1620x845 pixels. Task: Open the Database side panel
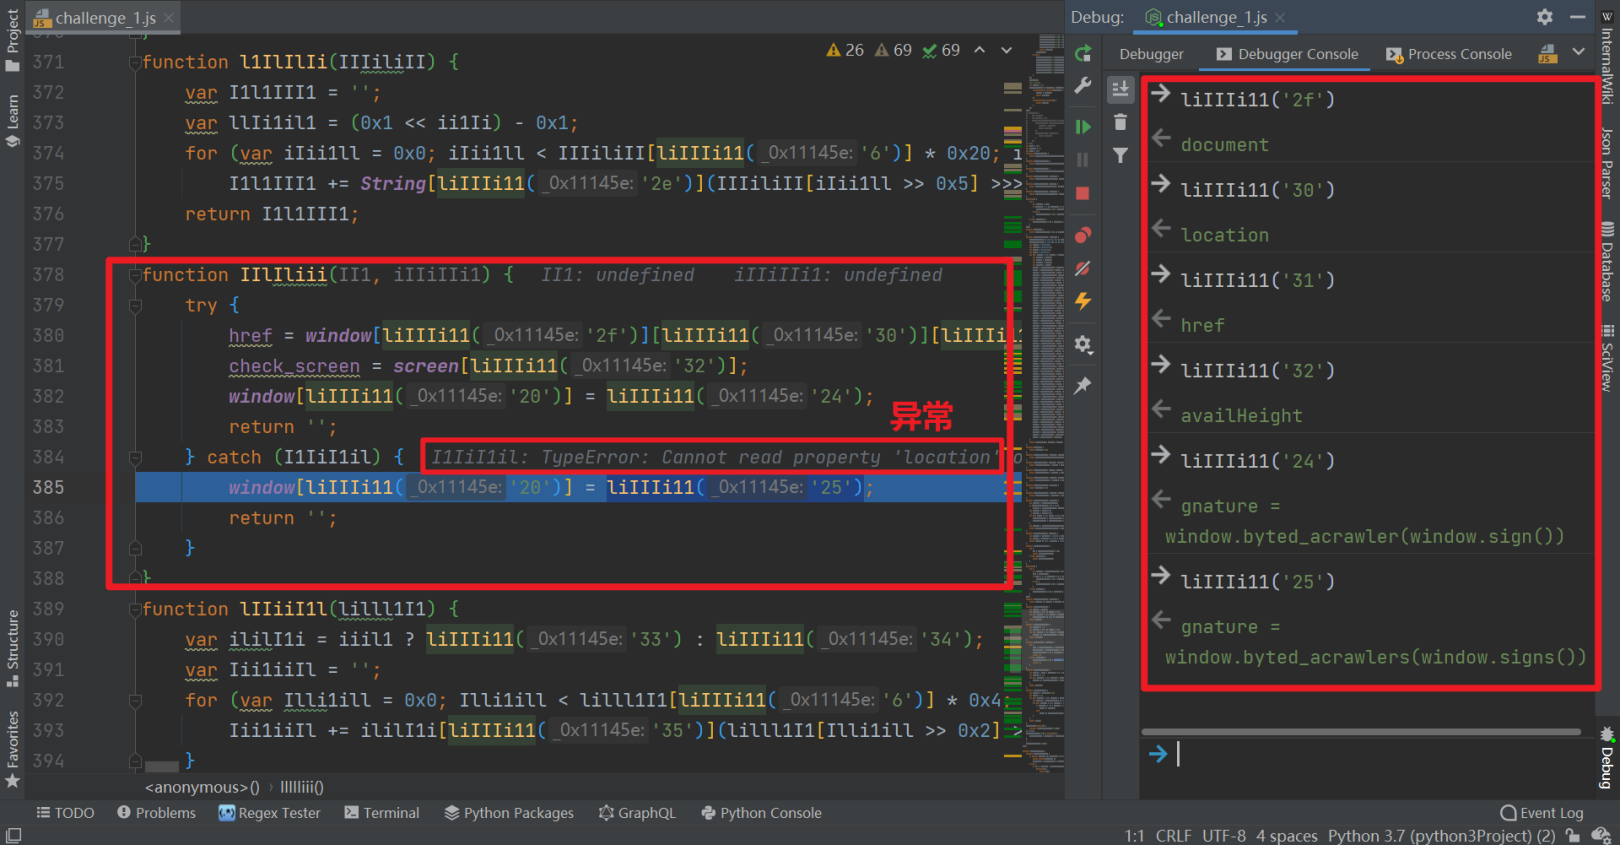click(x=1607, y=262)
